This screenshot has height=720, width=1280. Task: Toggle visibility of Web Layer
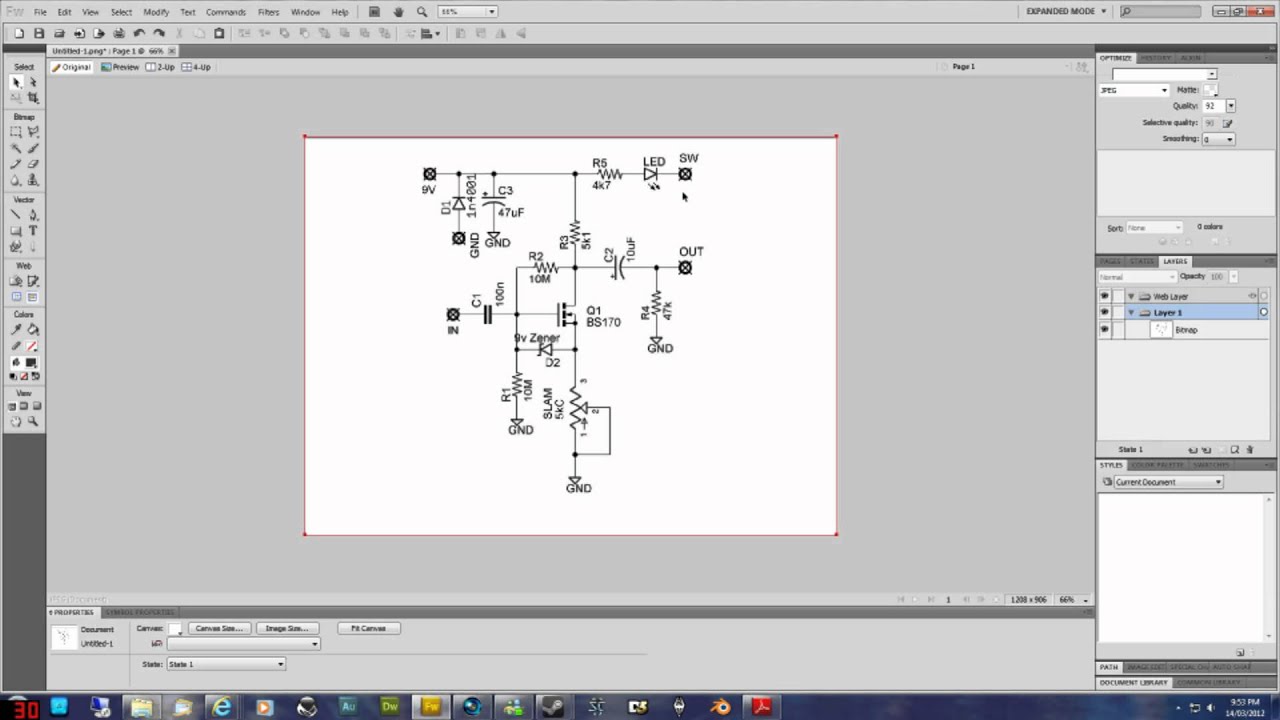pos(1104,296)
